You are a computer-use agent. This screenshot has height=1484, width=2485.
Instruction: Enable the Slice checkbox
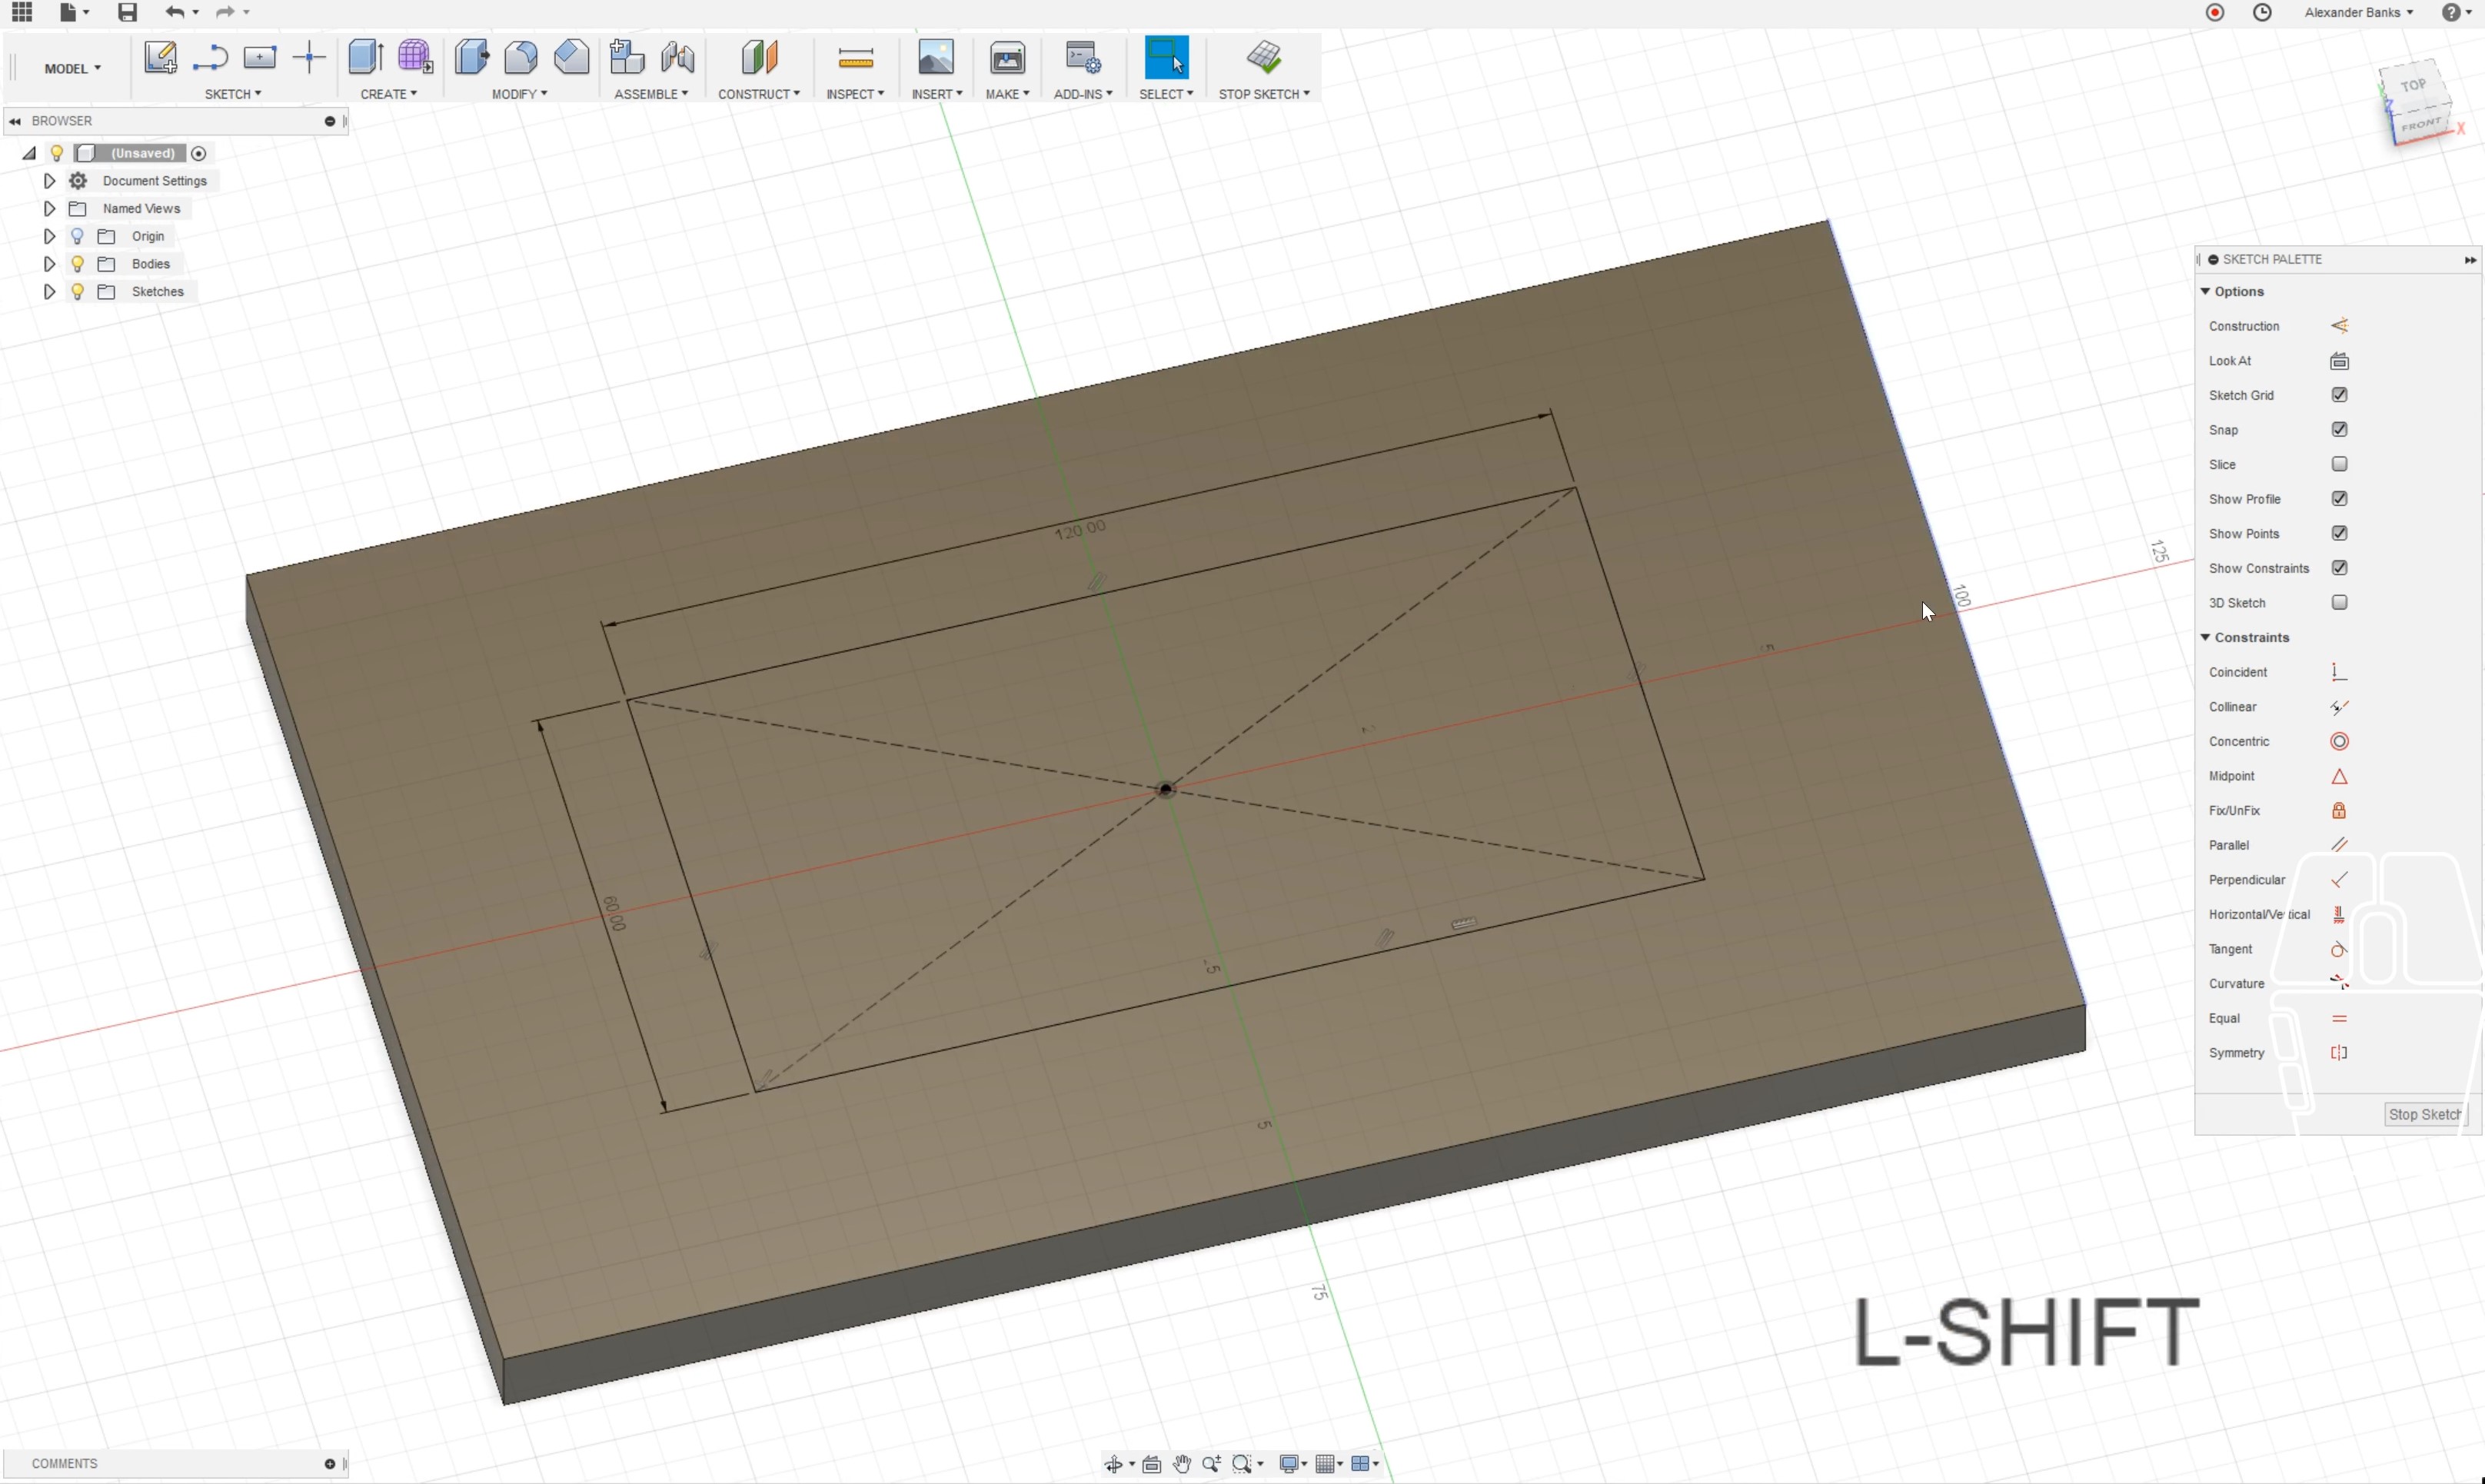click(x=2338, y=464)
